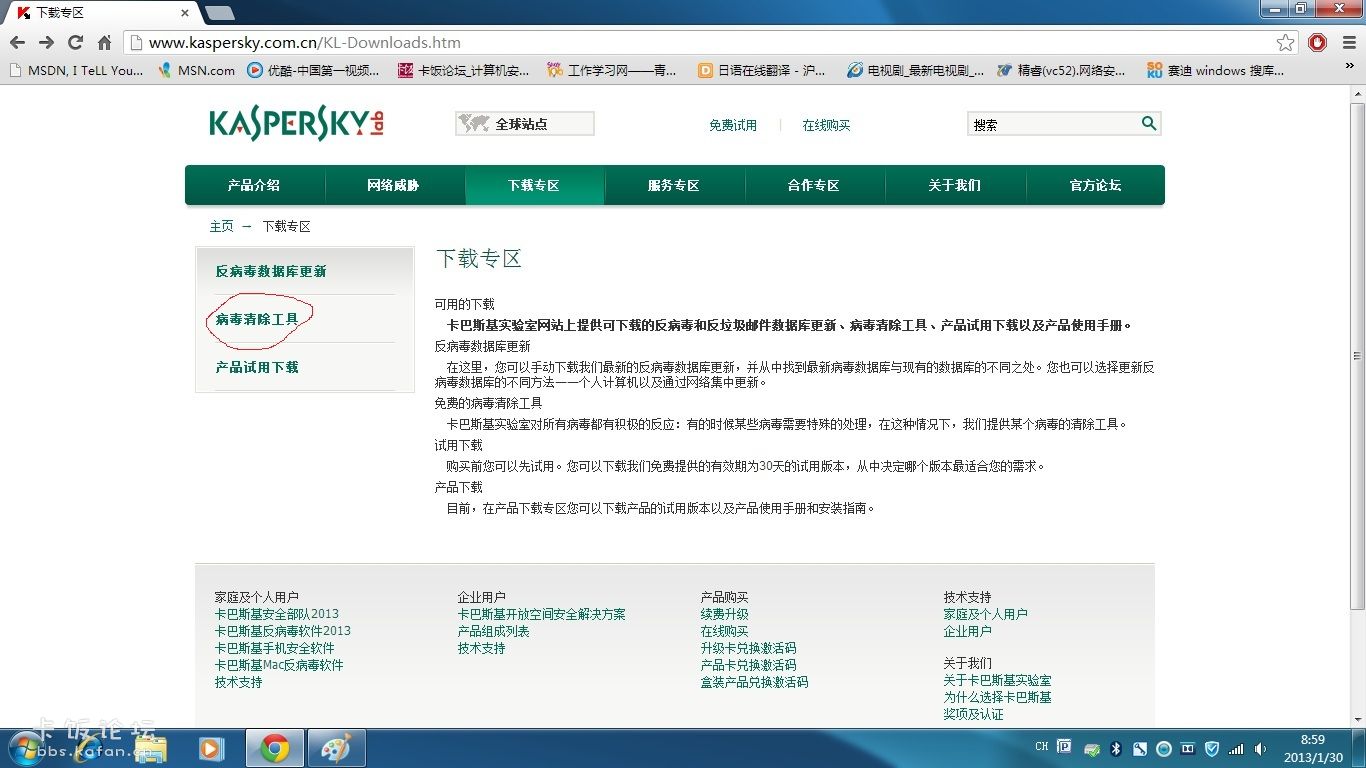1366x768 pixels.
Task: Open footer link 卡巴斯基安全部队2013
Action: point(276,614)
